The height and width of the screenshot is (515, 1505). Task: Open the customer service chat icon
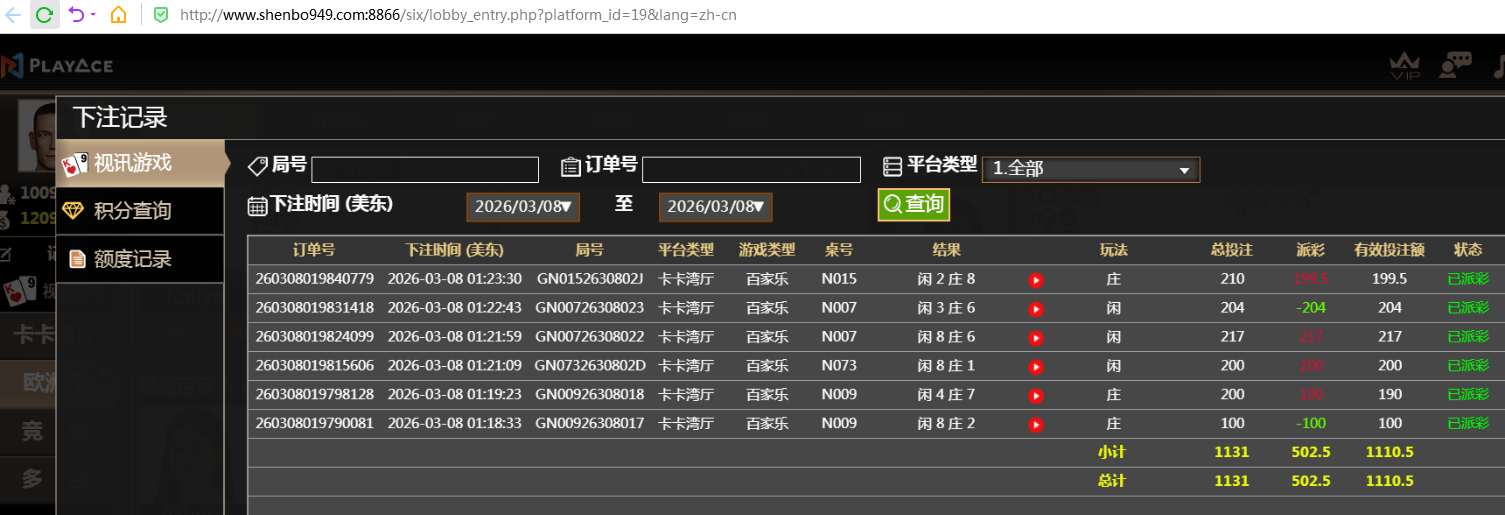[1455, 65]
